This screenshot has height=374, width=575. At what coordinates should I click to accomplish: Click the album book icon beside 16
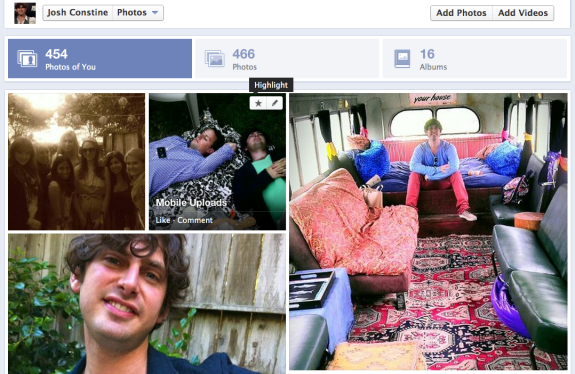[402, 59]
